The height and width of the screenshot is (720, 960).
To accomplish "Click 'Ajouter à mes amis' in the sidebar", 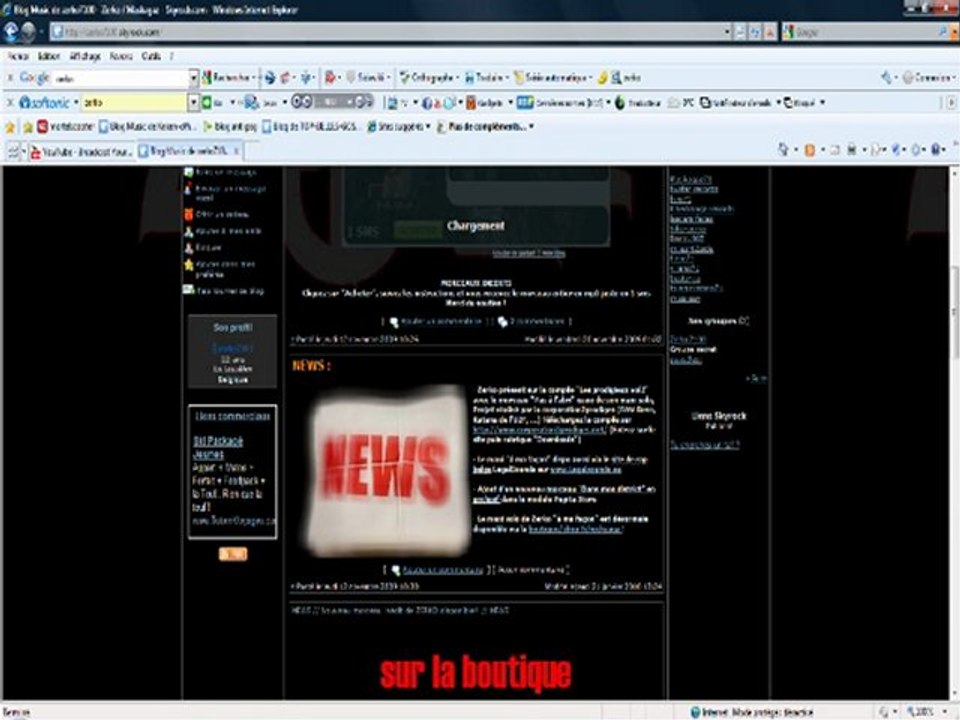I will pos(228,231).
